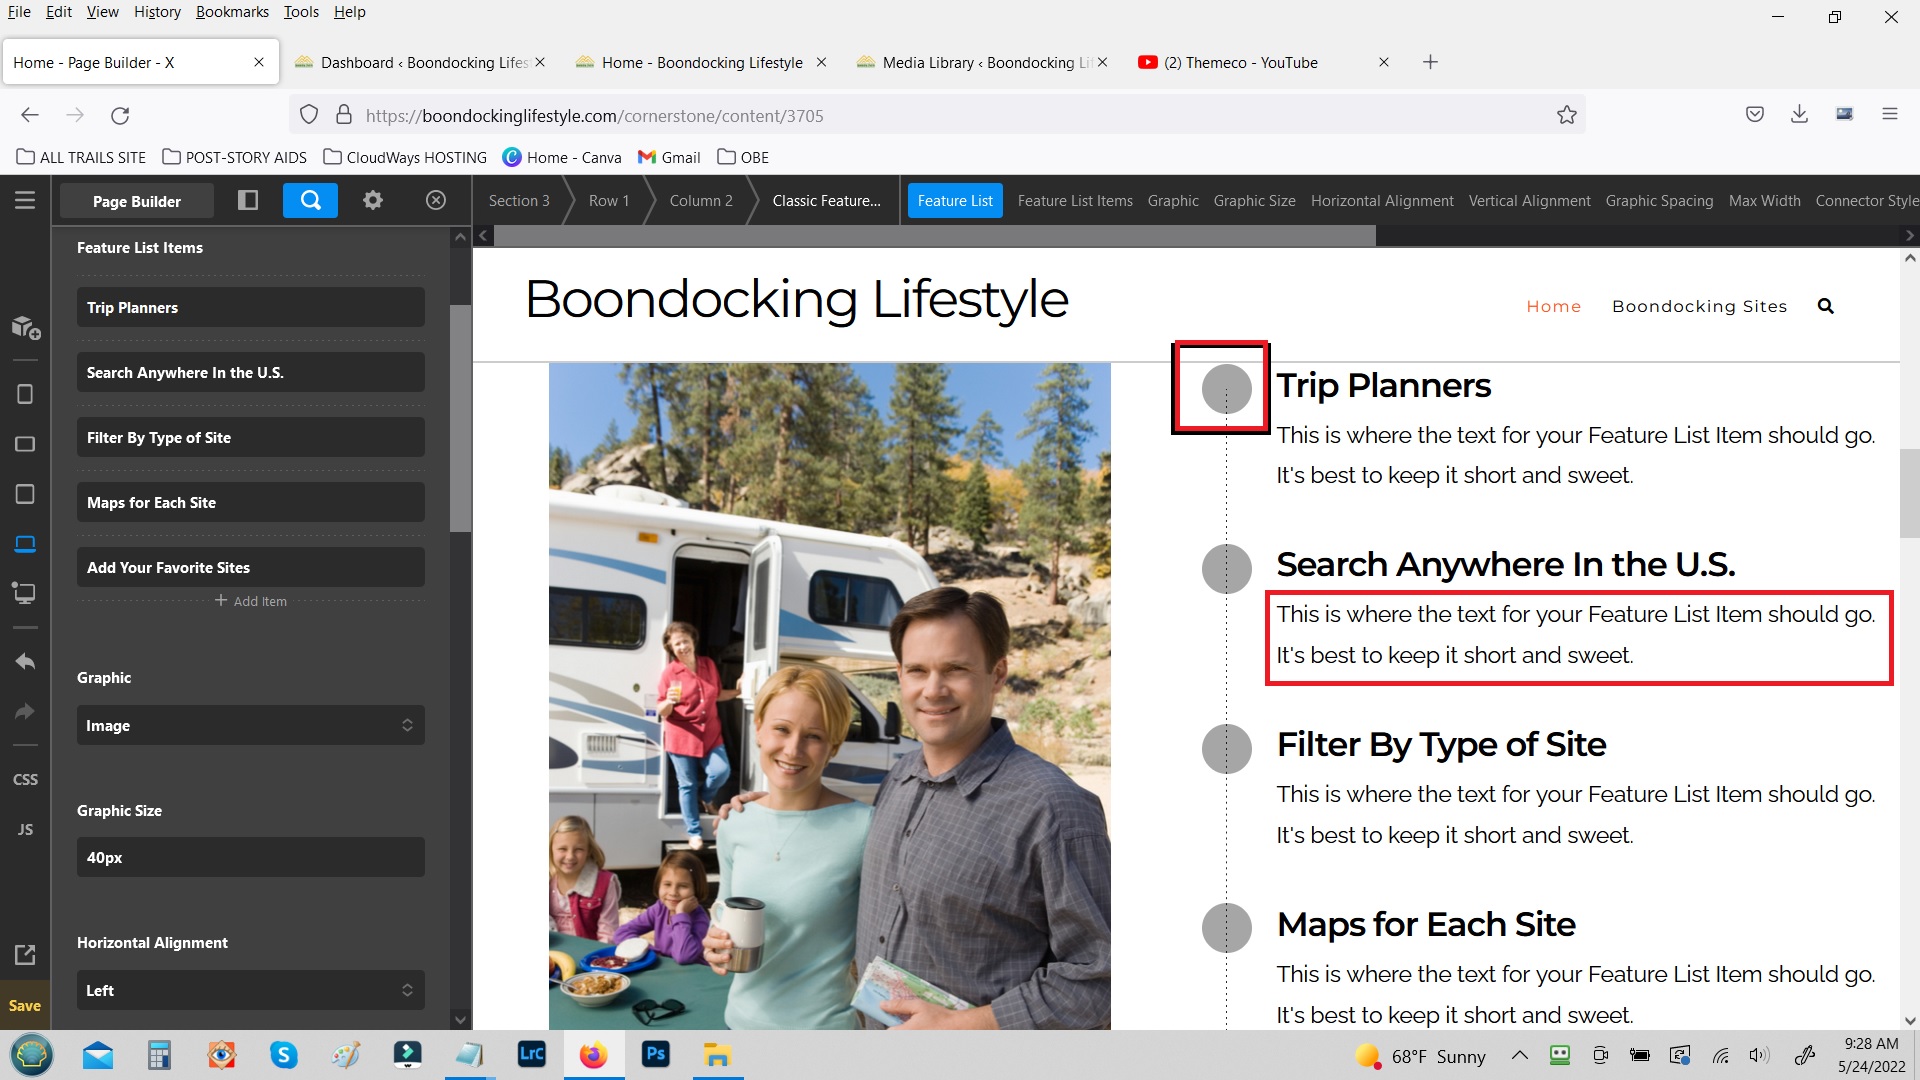Click the site search magnifier icon

[1825, 306]
